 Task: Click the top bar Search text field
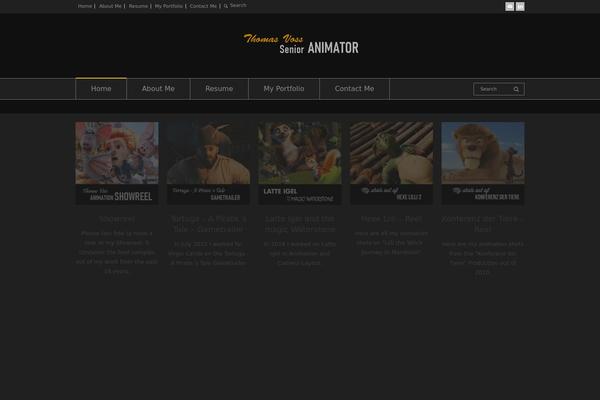point(238,6)
